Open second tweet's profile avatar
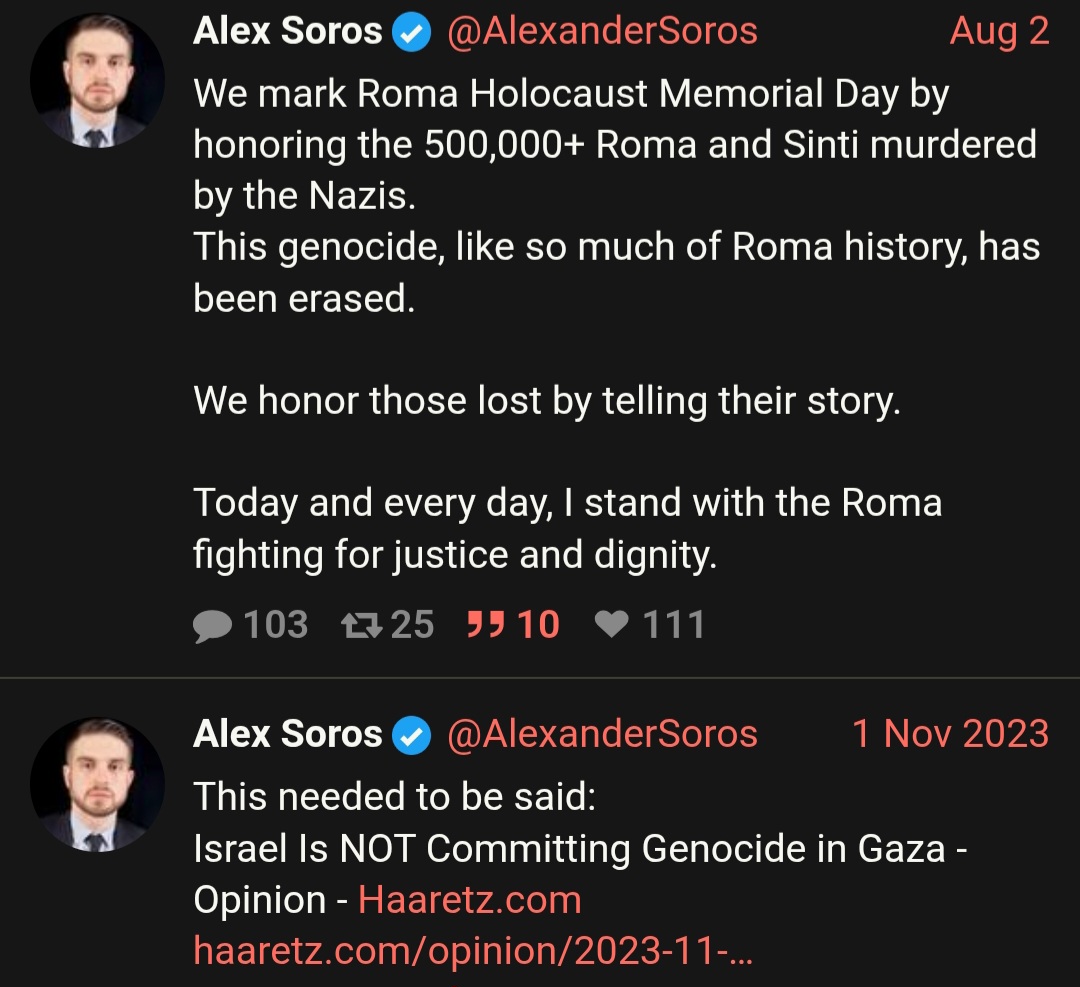The image size is (1080, 987). (97, 785)
